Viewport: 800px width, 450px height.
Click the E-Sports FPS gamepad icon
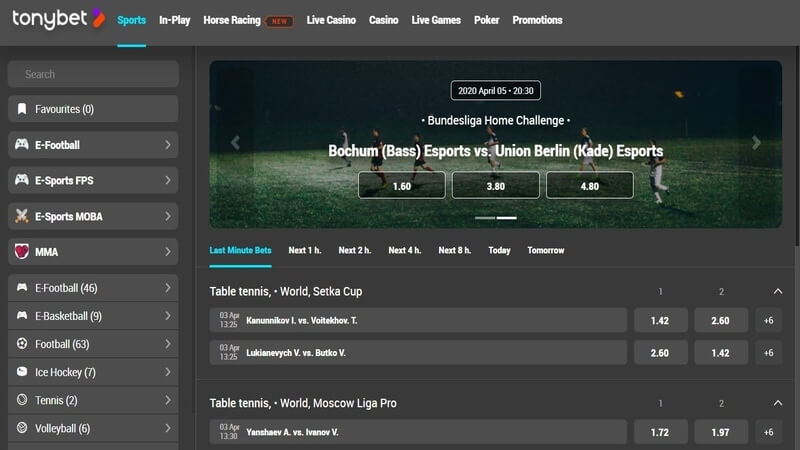pyautogui.click(x=22, y=180)
